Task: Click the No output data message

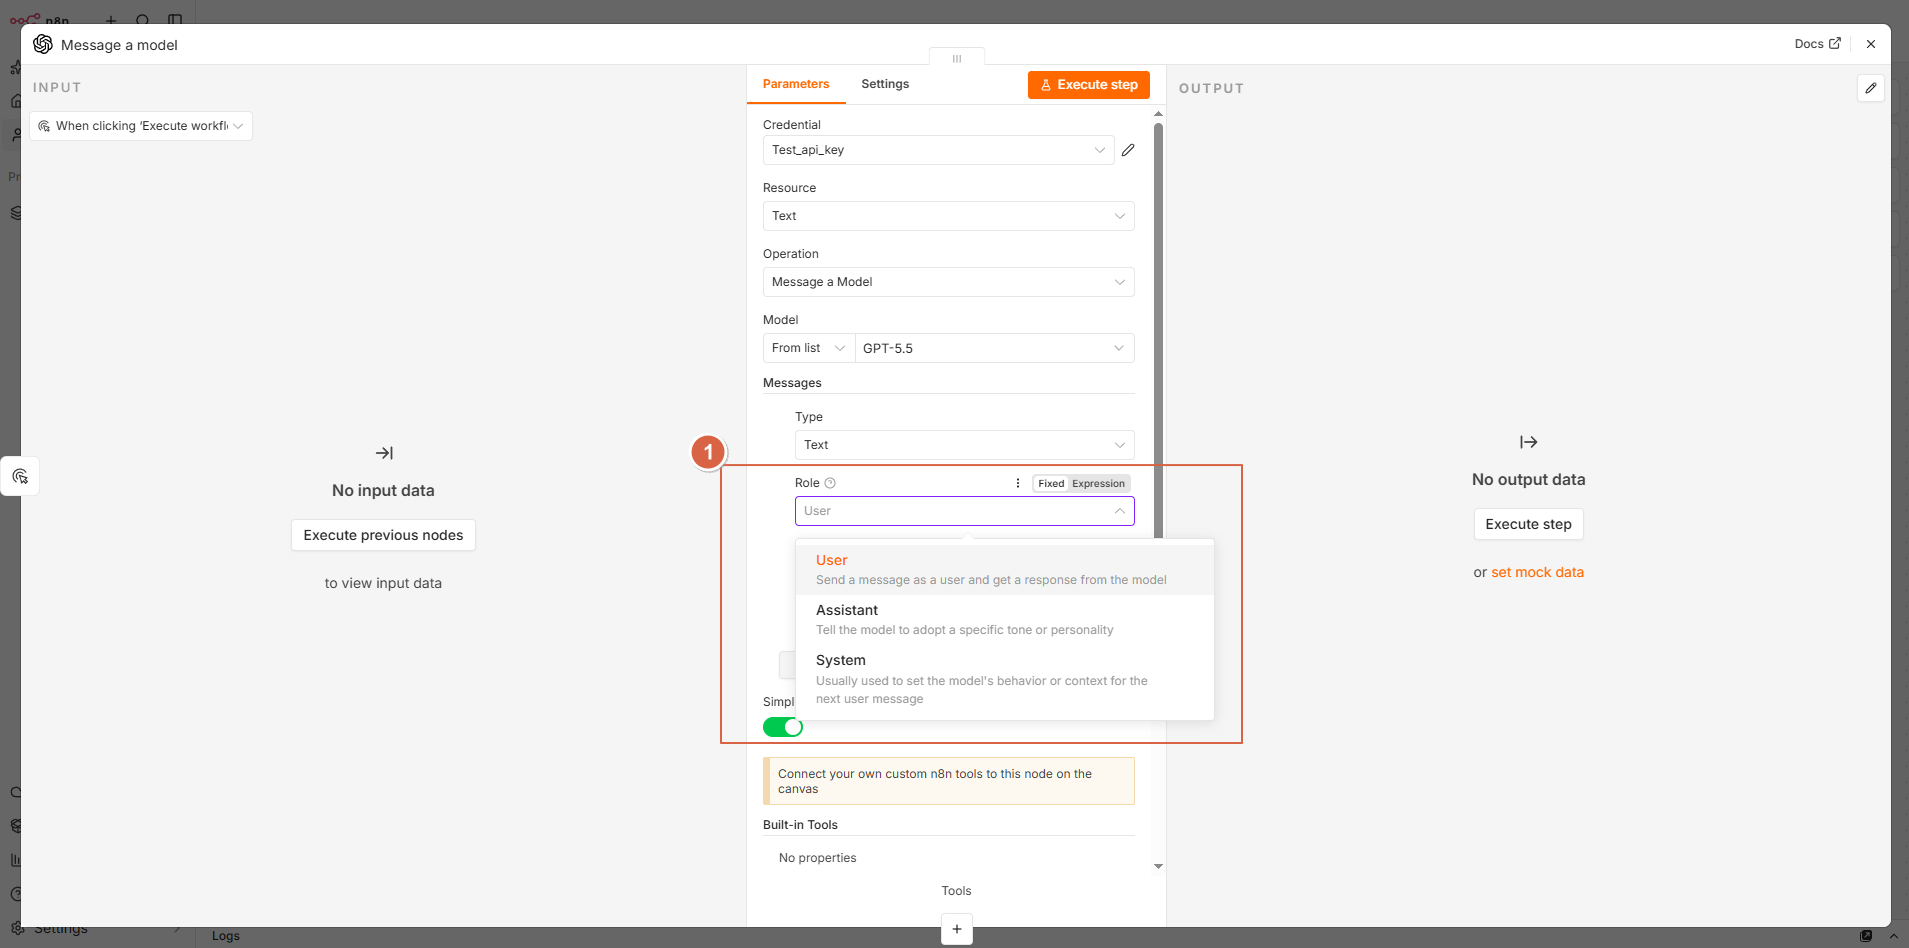Action: point(1528,479)
